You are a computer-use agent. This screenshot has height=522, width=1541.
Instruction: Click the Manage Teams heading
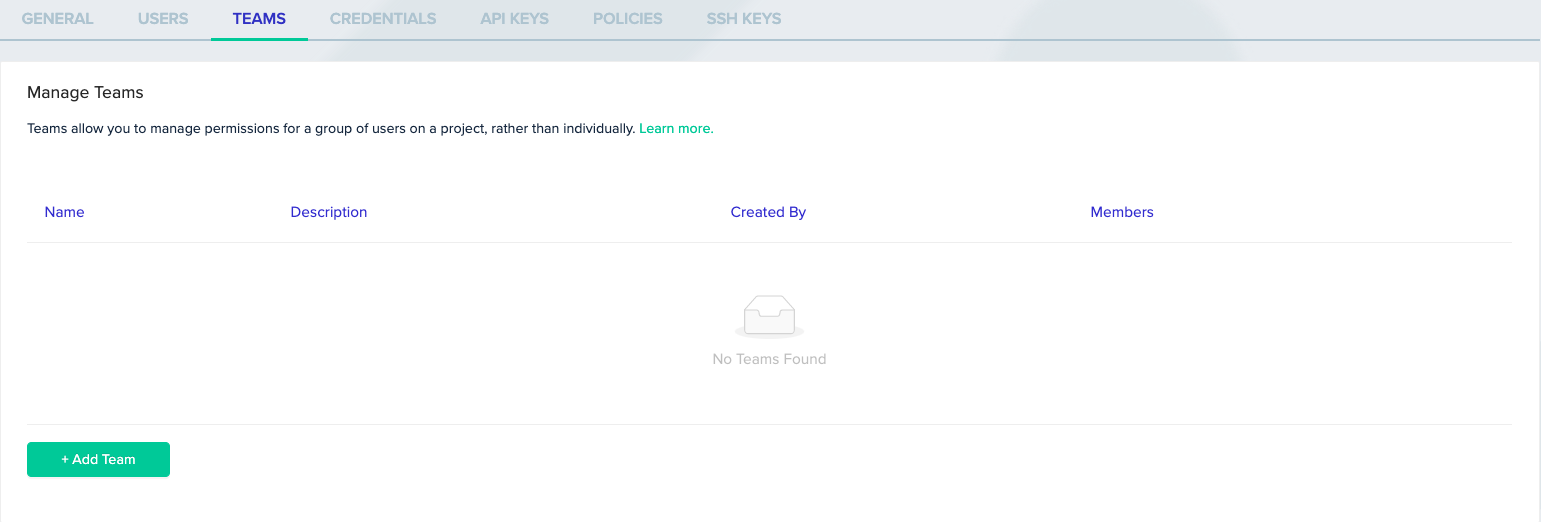coord(85,93)
